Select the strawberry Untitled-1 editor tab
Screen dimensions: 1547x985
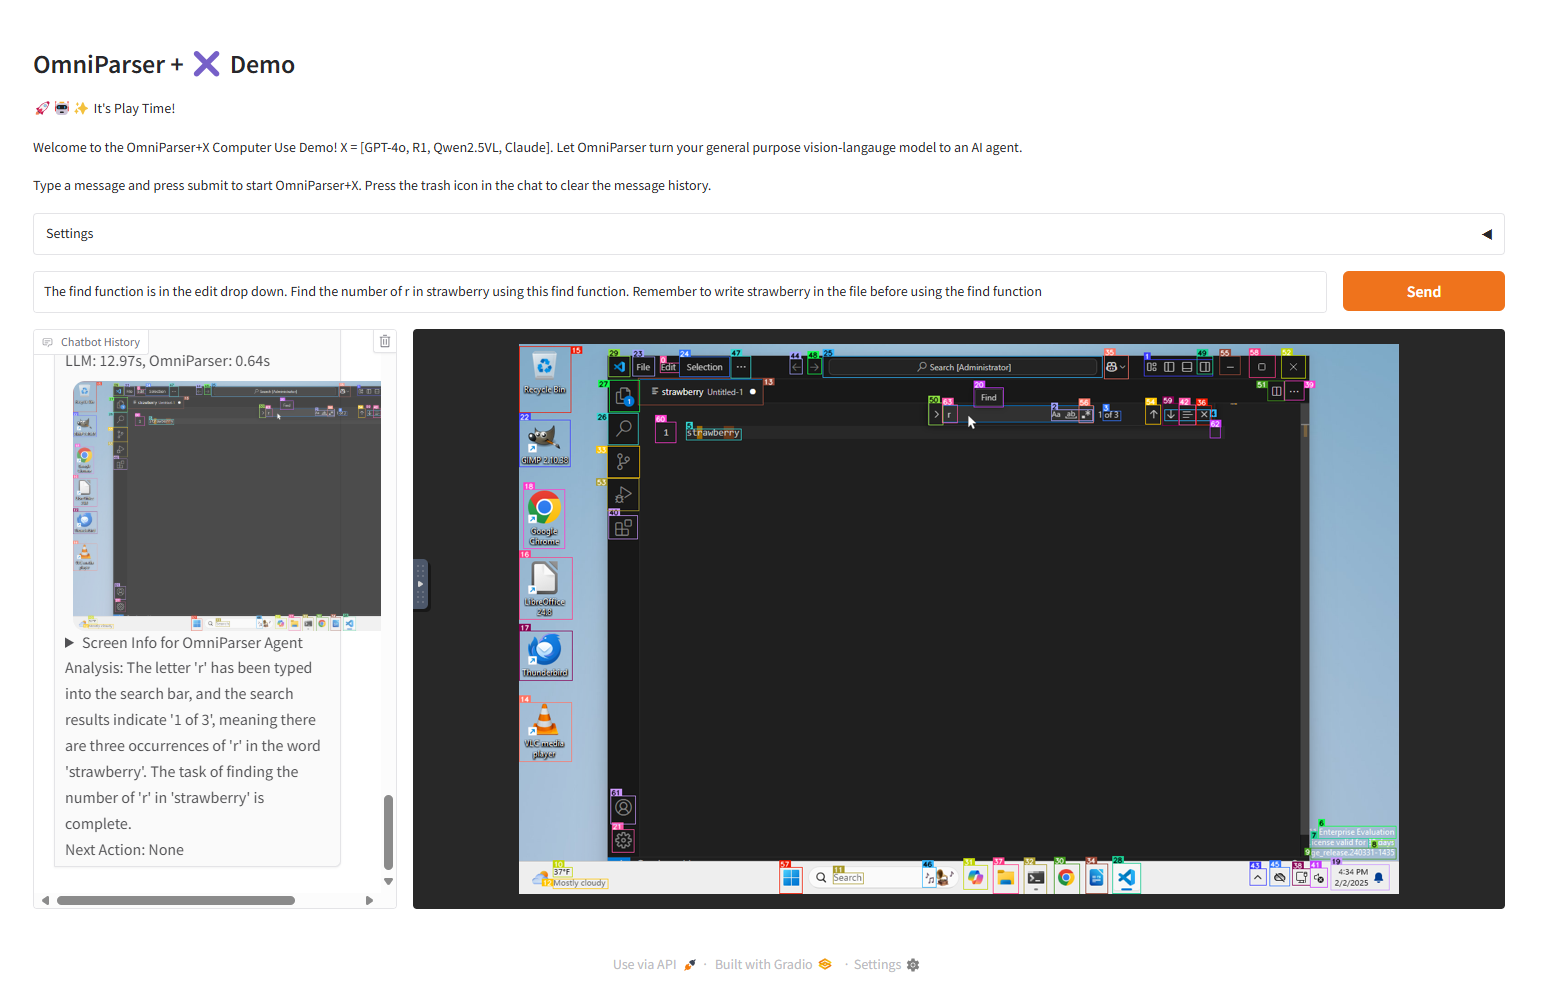point(701,392)
